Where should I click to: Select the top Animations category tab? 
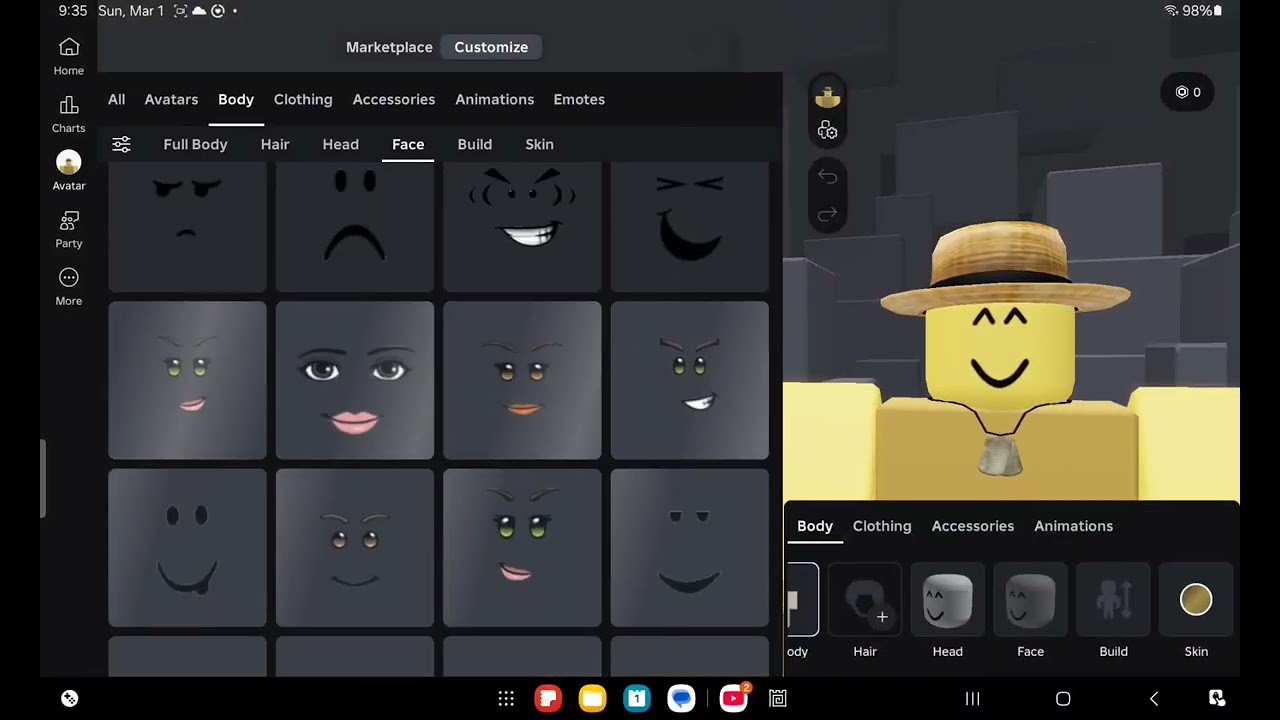tap(494, 99)
